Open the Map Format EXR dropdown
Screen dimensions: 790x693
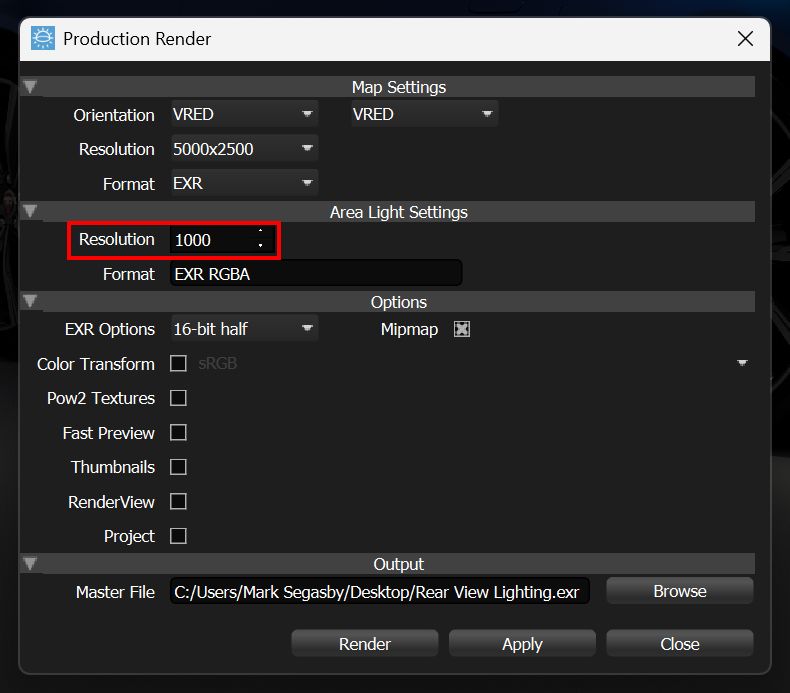(x=244, y=183)
